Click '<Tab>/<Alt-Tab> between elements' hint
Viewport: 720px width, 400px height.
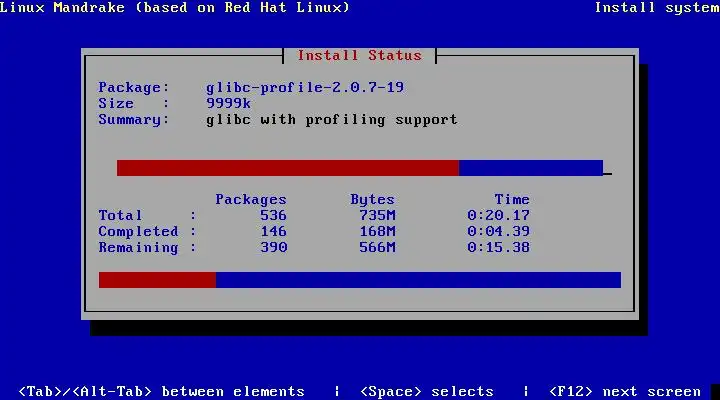point(161,391)
